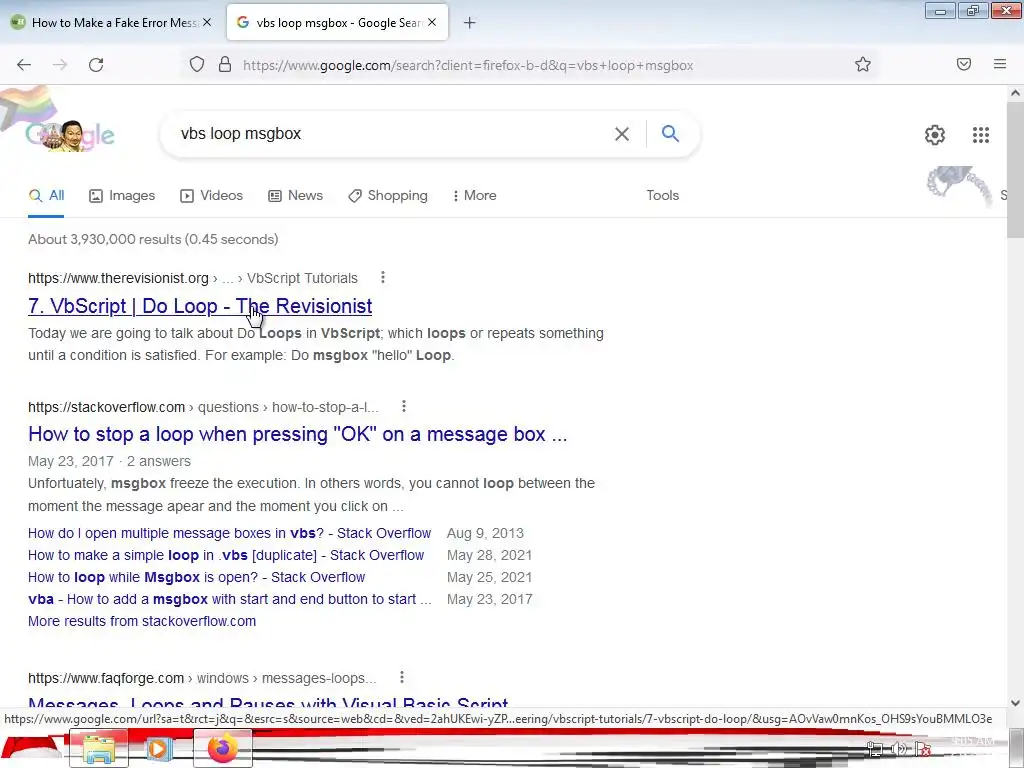
Task: Close the 'vbs loop msgbox' Google tab
Action: (x=432, y=22)
